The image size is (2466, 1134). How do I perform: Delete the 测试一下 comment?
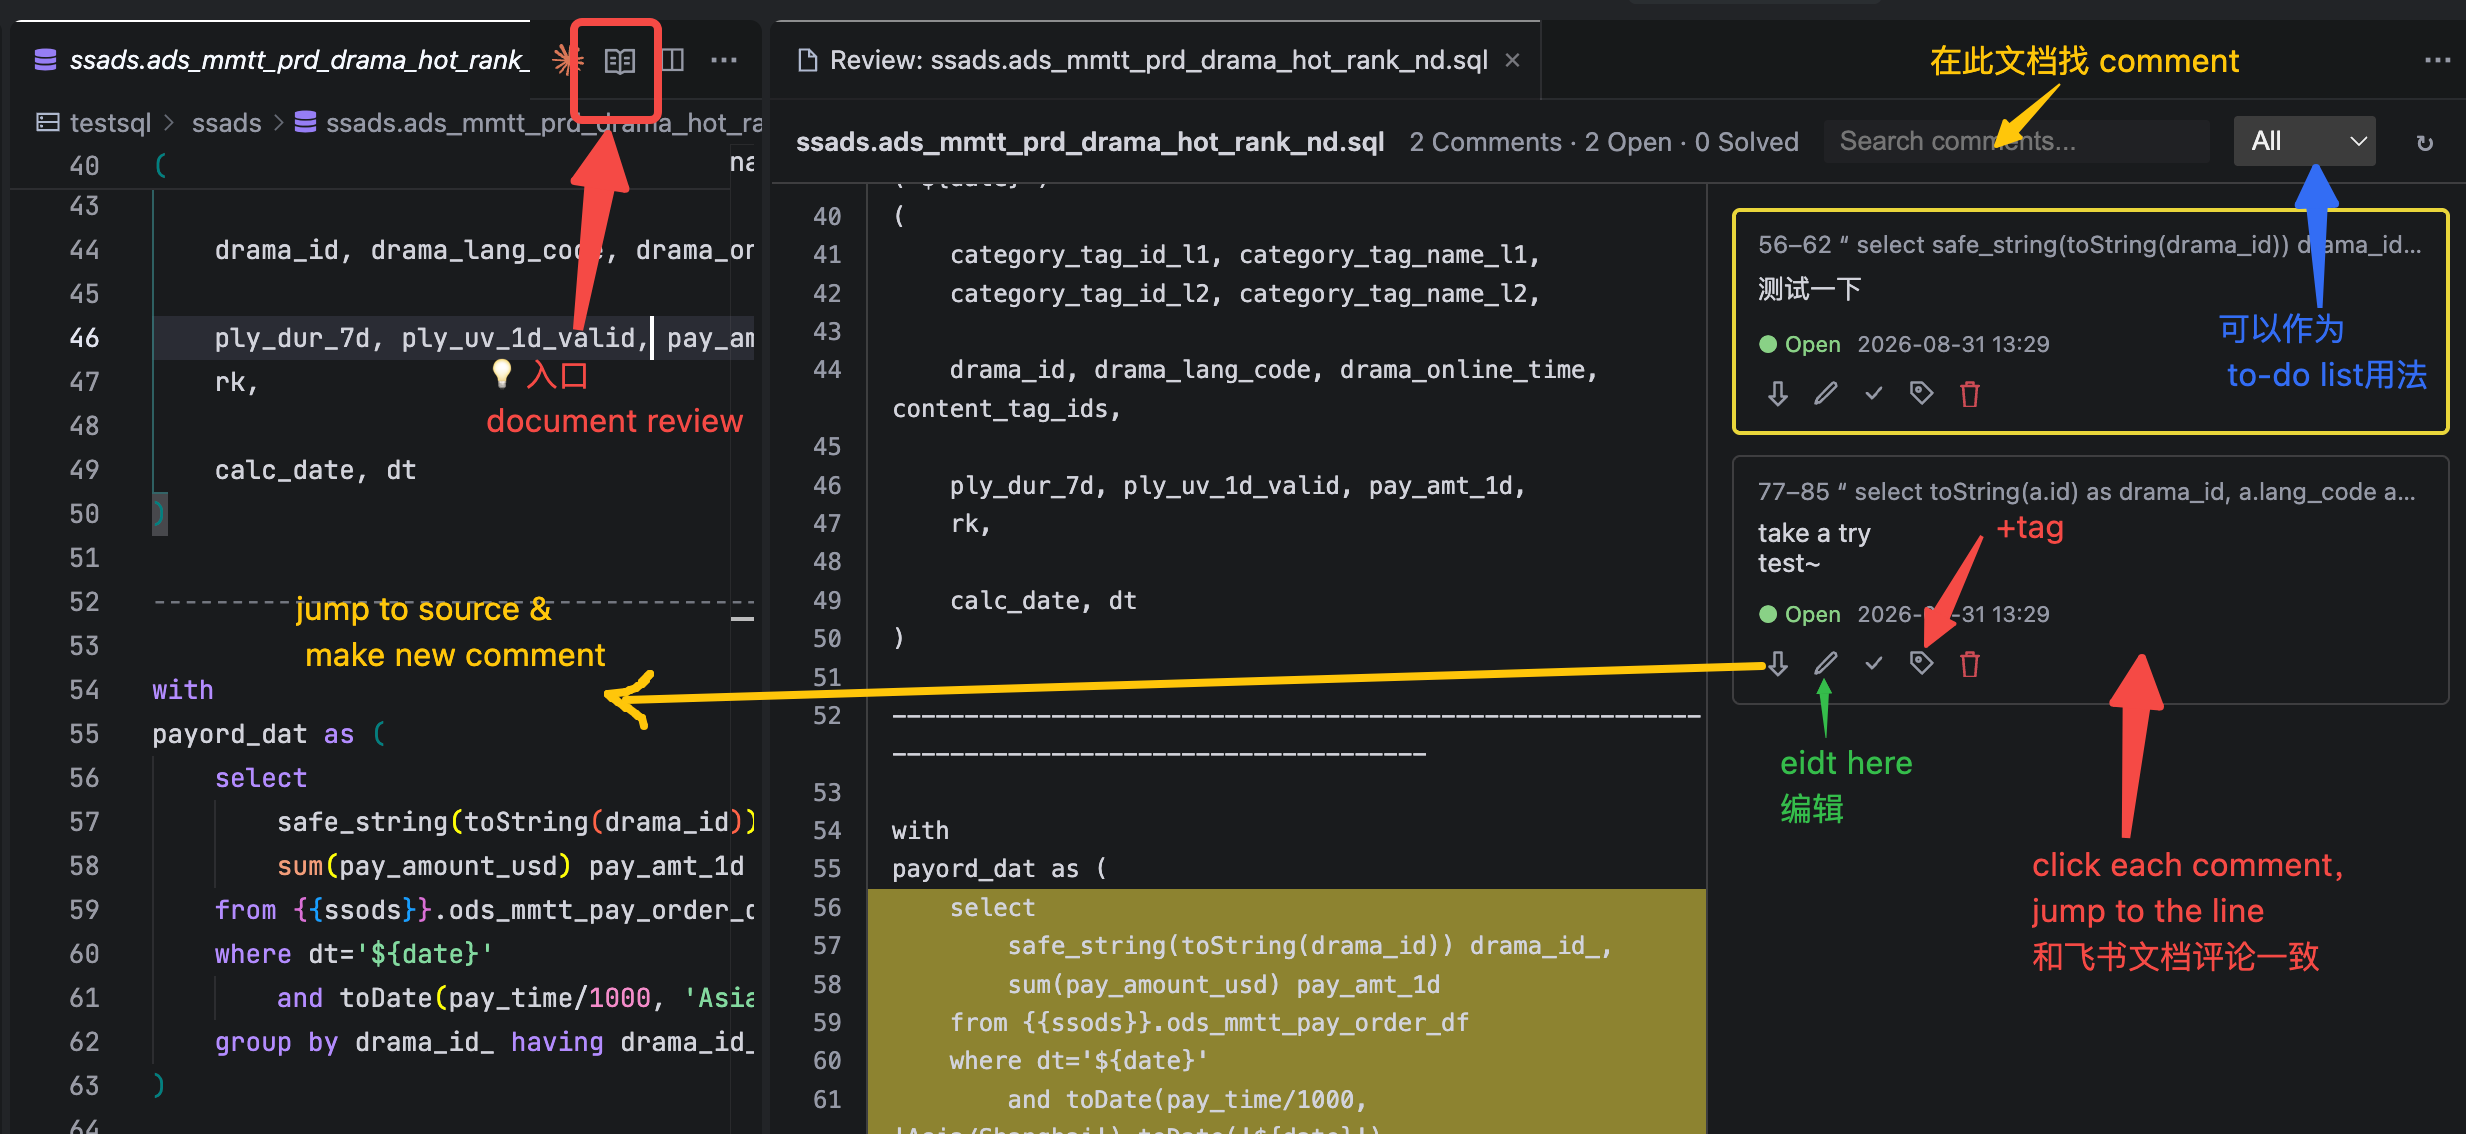[1970, 394]
